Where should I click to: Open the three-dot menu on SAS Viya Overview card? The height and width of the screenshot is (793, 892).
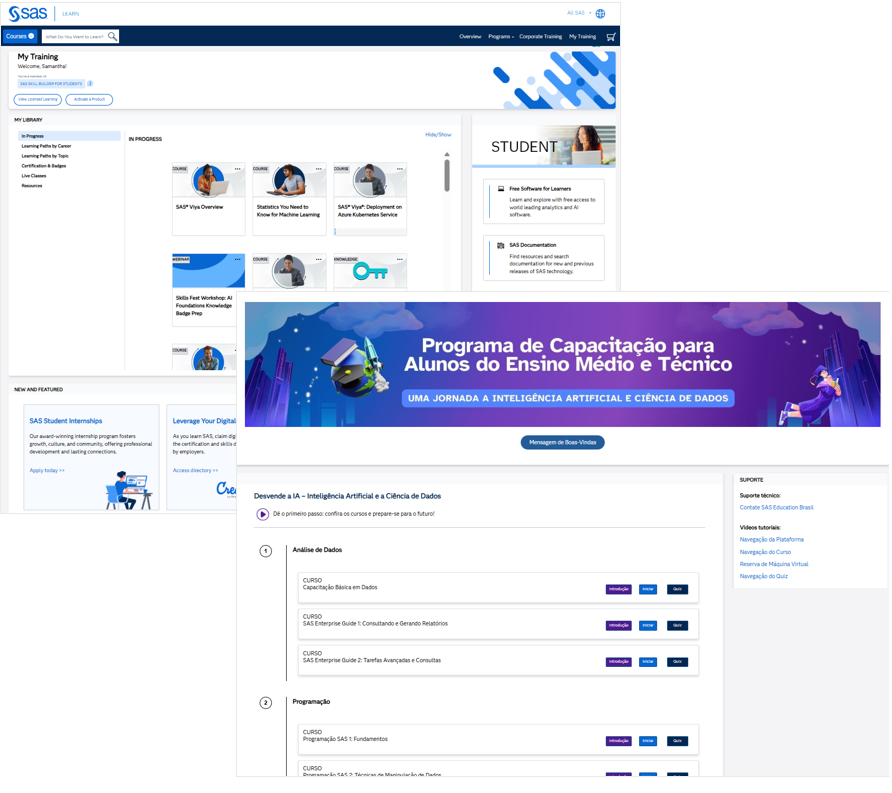(238, 169)
